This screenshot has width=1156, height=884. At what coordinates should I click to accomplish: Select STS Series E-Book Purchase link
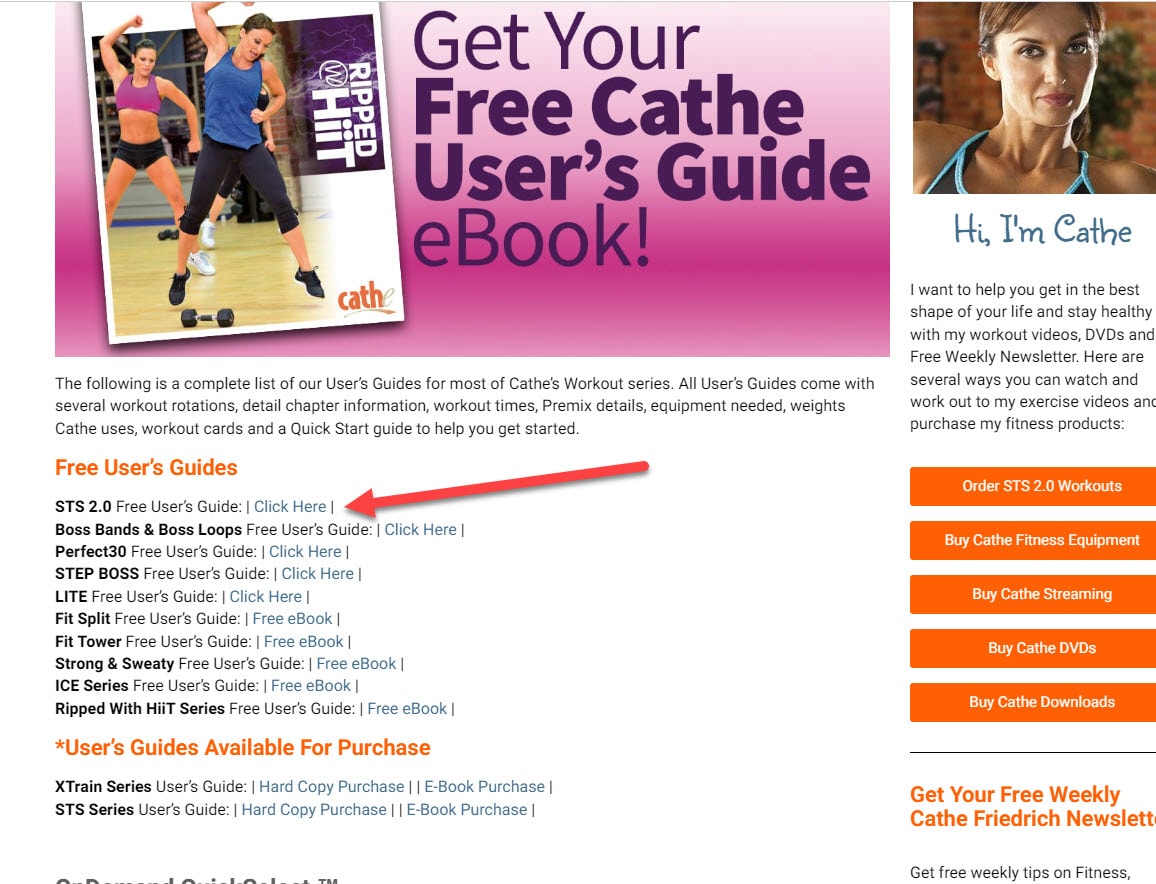467,810
